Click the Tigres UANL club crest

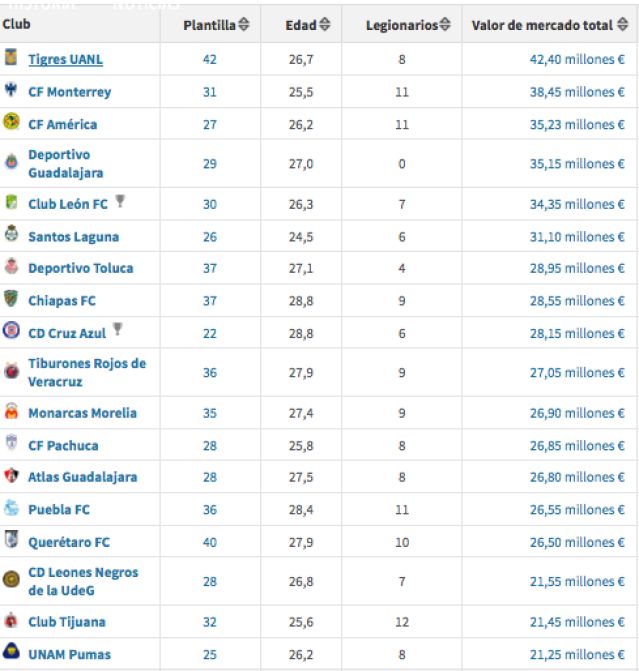coord(12,57)
